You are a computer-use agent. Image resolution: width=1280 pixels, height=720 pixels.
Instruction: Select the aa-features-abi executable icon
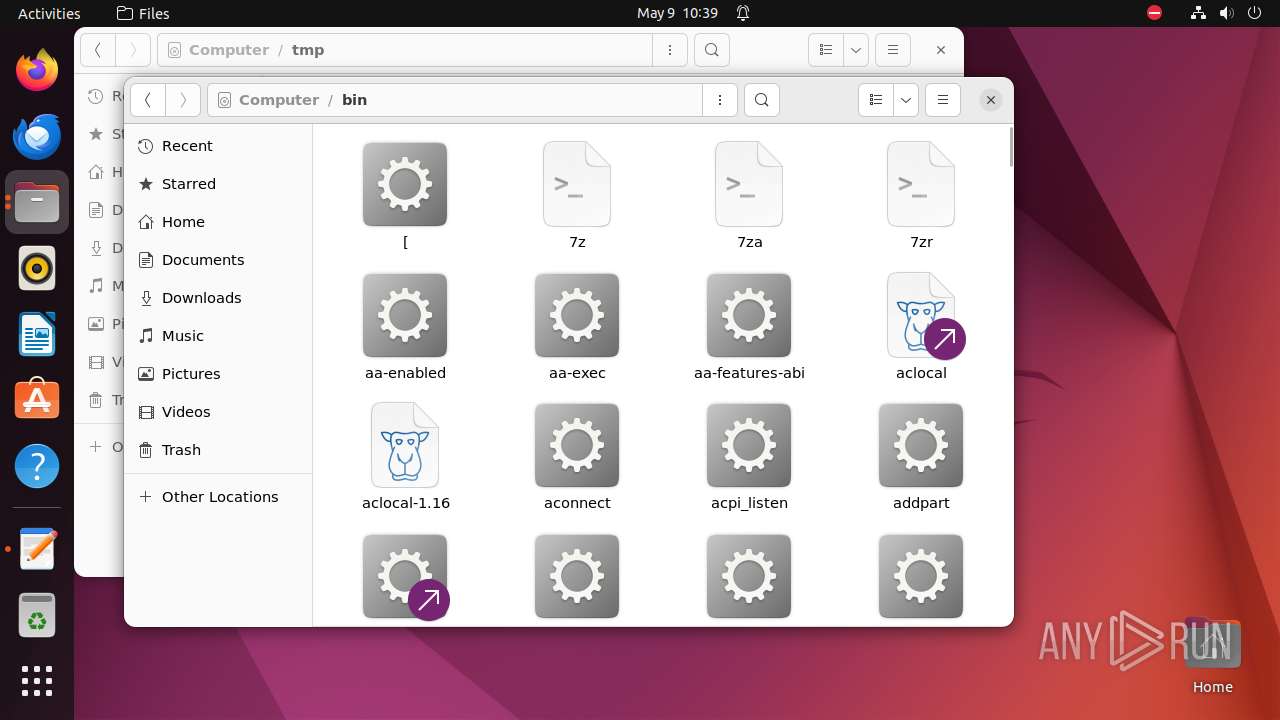[x=749, y=315]
